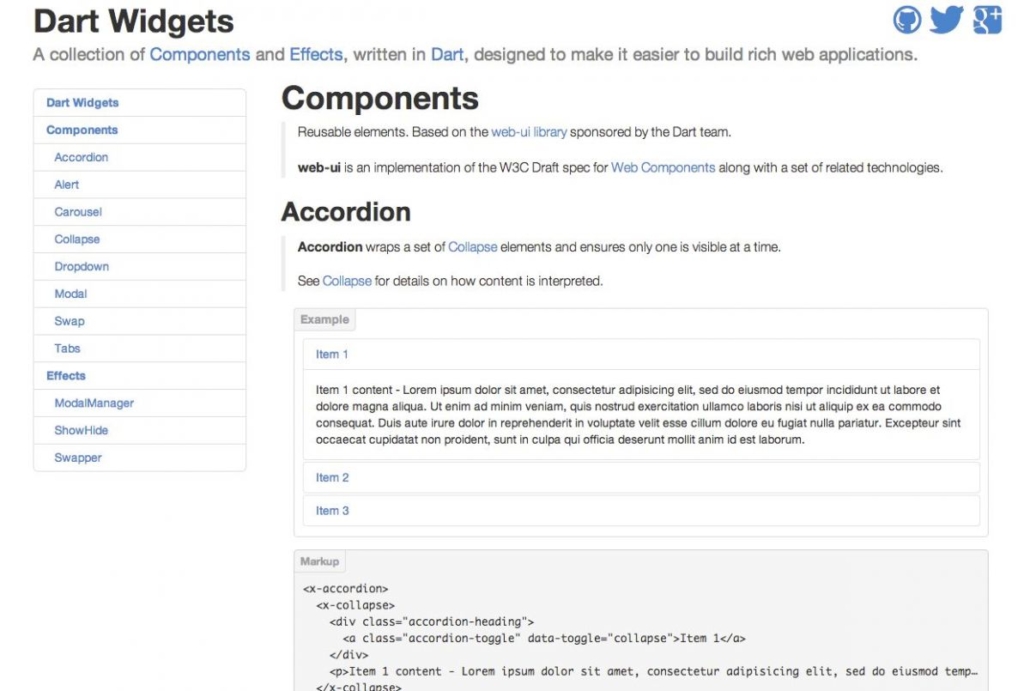1030x691 pixels.
Task: Select Modal in the sidebar
Action: 71,294
